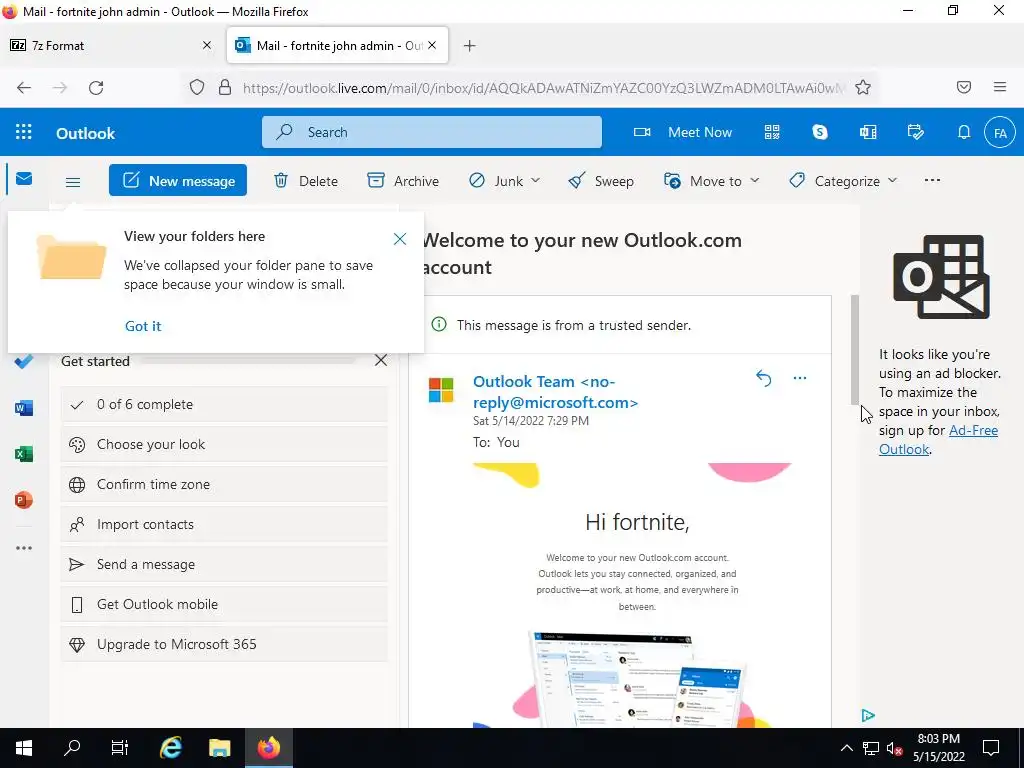The height and width of the screenshot is (768, 1024).
Task: Delete the selected message
Action: coord(306,181)
